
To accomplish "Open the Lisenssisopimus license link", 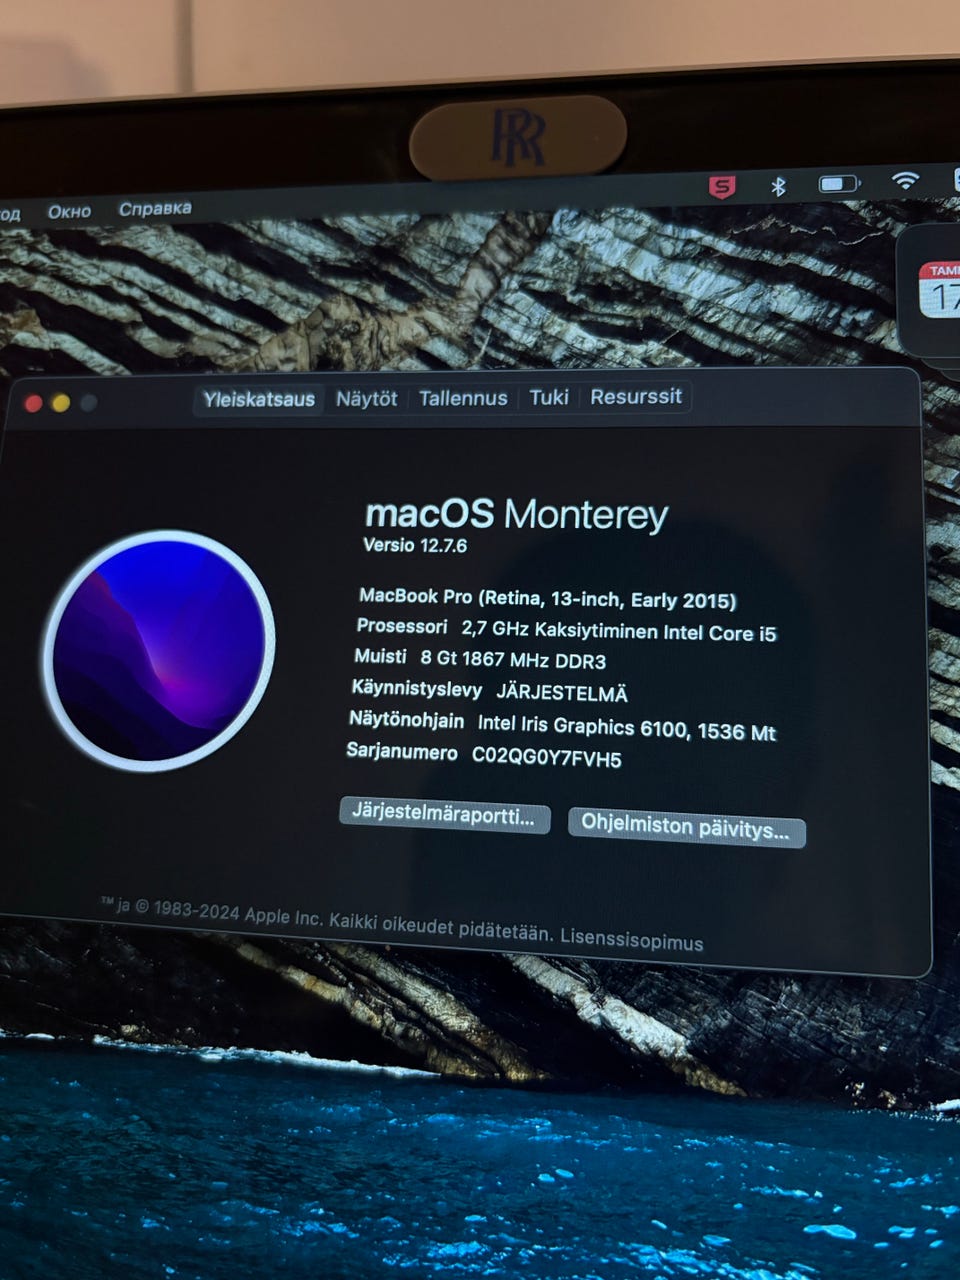I will tap(631, 940).
